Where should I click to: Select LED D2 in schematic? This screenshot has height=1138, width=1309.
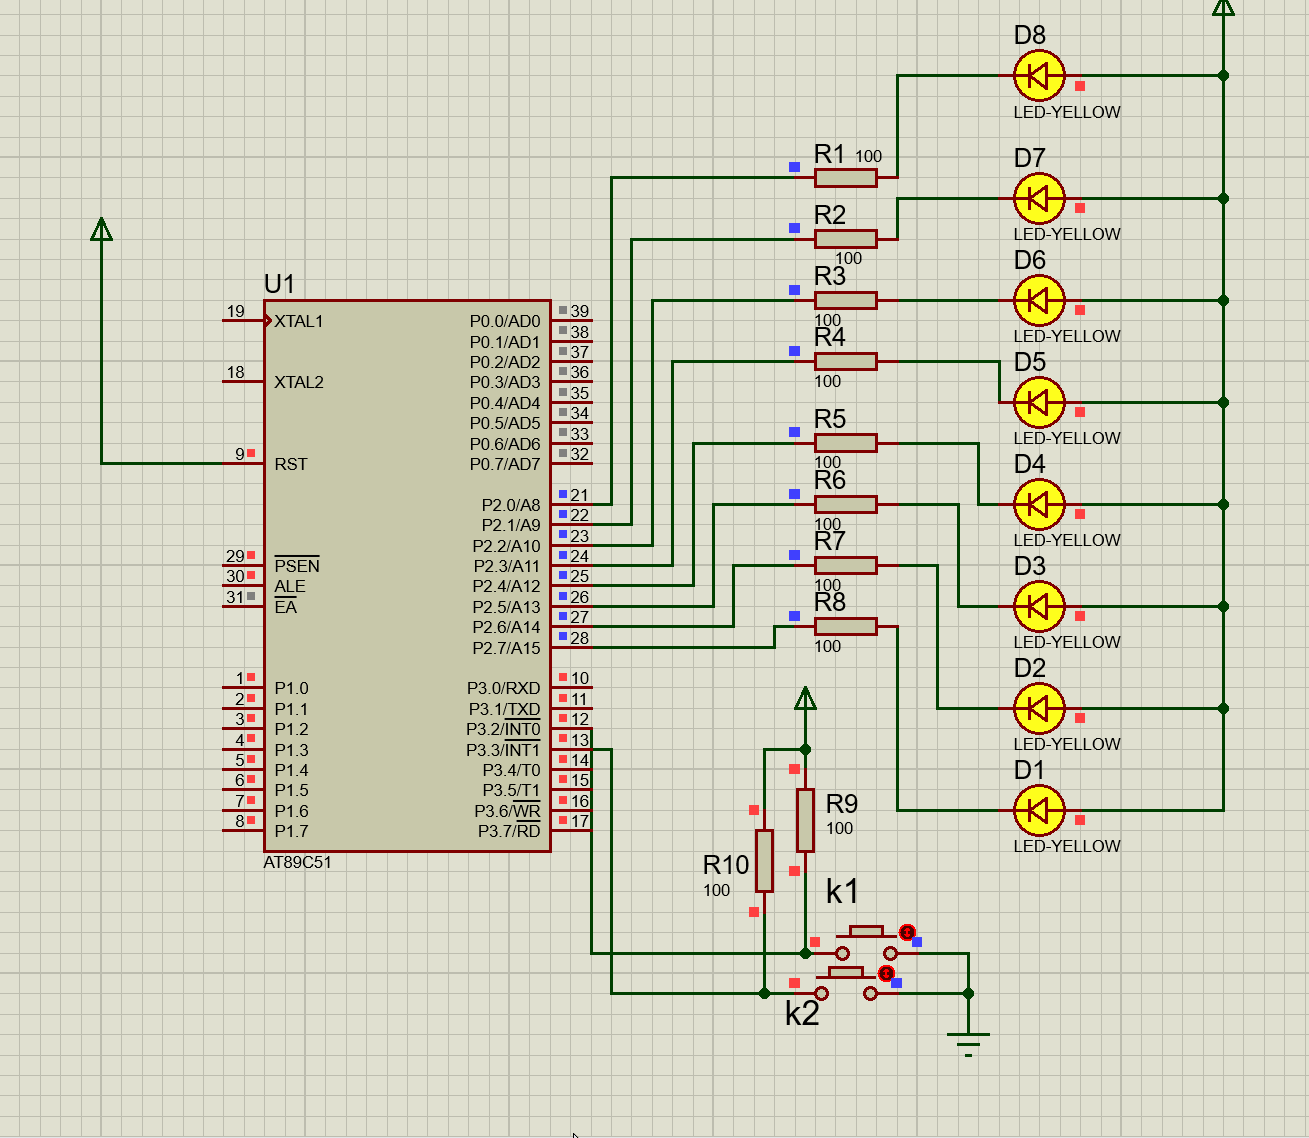[x=1039, y=708]
